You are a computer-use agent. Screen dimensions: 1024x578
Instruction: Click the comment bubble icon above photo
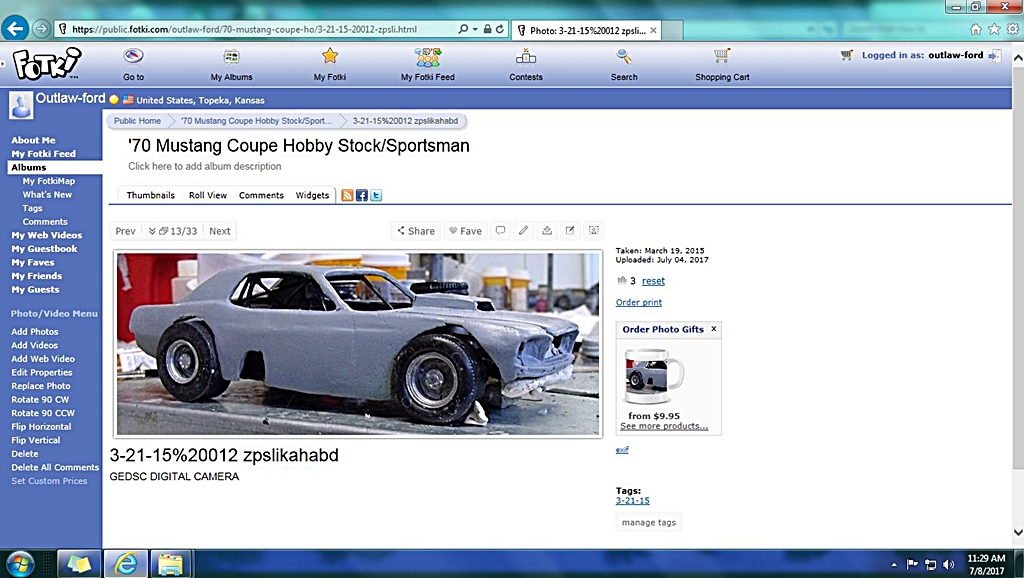(x=500, y=231)
